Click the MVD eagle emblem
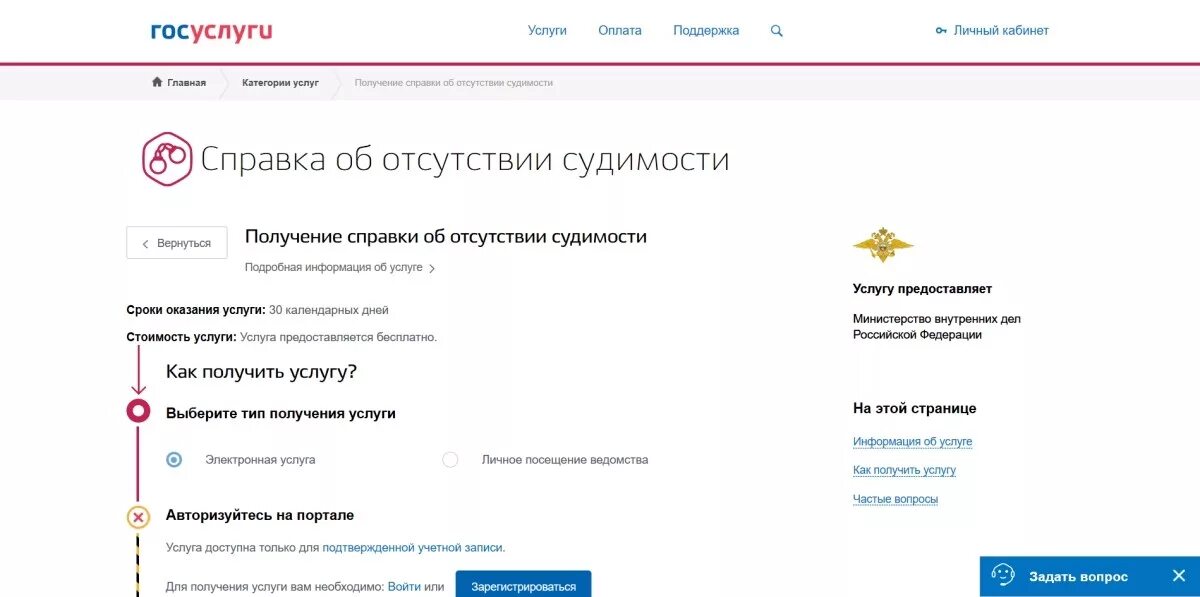This screenshot has height=597, width=1200. pyautogui.click(x=883, y=245)
